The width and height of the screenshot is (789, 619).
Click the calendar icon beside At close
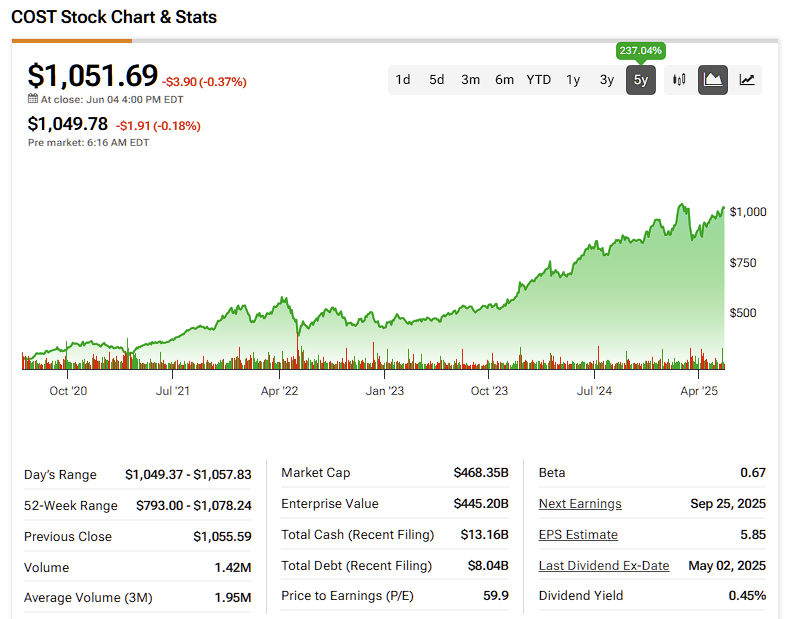33,99
